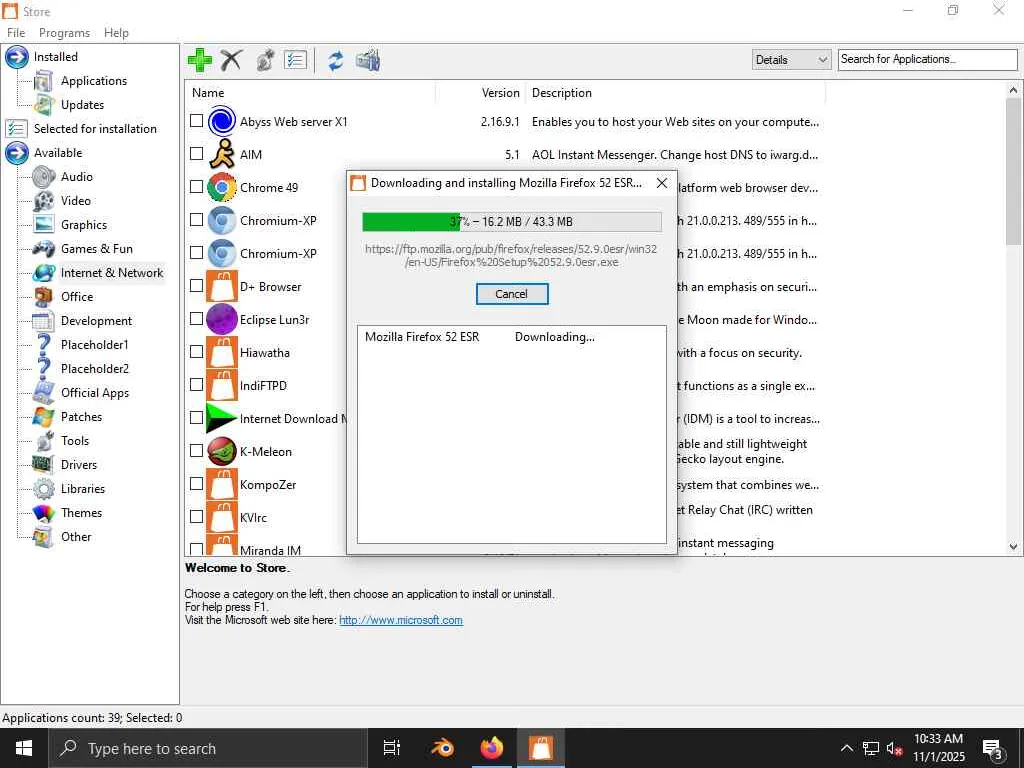Tick the K-Meleon checkbox
Viewport: 1024px width, 768px height.
tap(197, 451)
